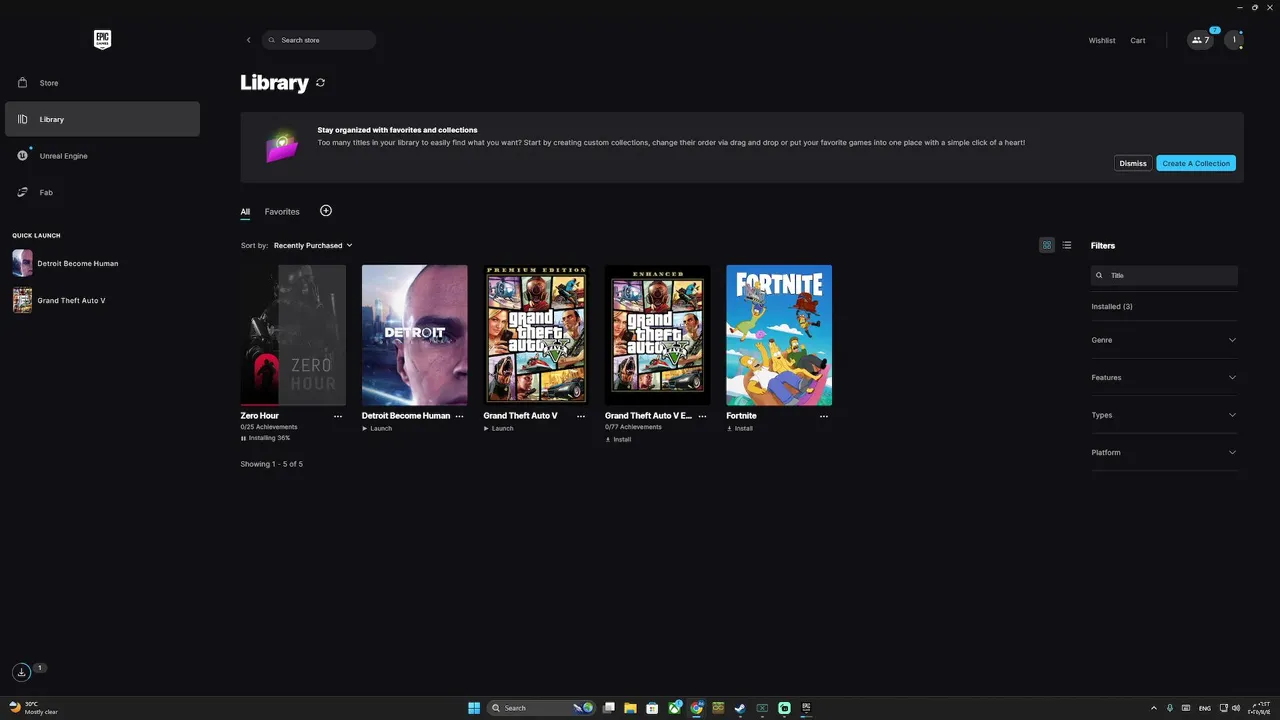
Task: Open the Fortnite cover art
Action: [779, 335]
